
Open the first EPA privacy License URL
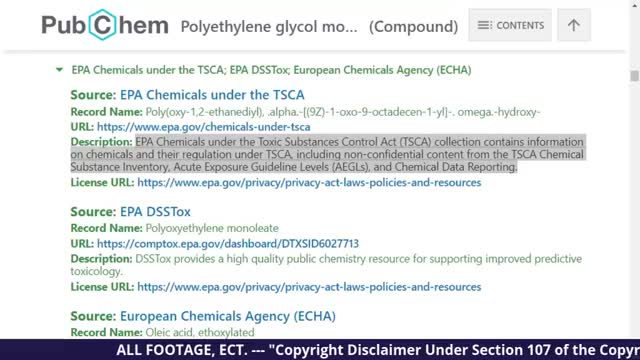309,182
